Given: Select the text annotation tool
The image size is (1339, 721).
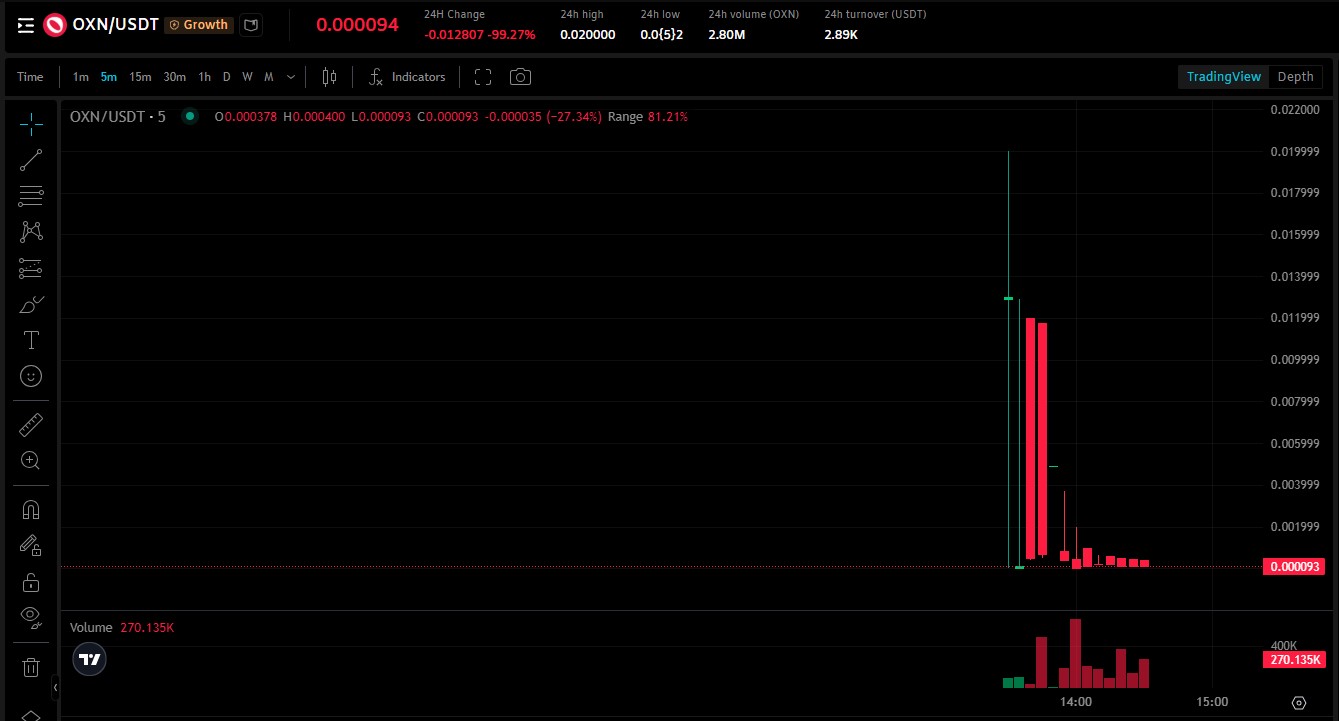Looking at the screenshot, I should (30, 339).
